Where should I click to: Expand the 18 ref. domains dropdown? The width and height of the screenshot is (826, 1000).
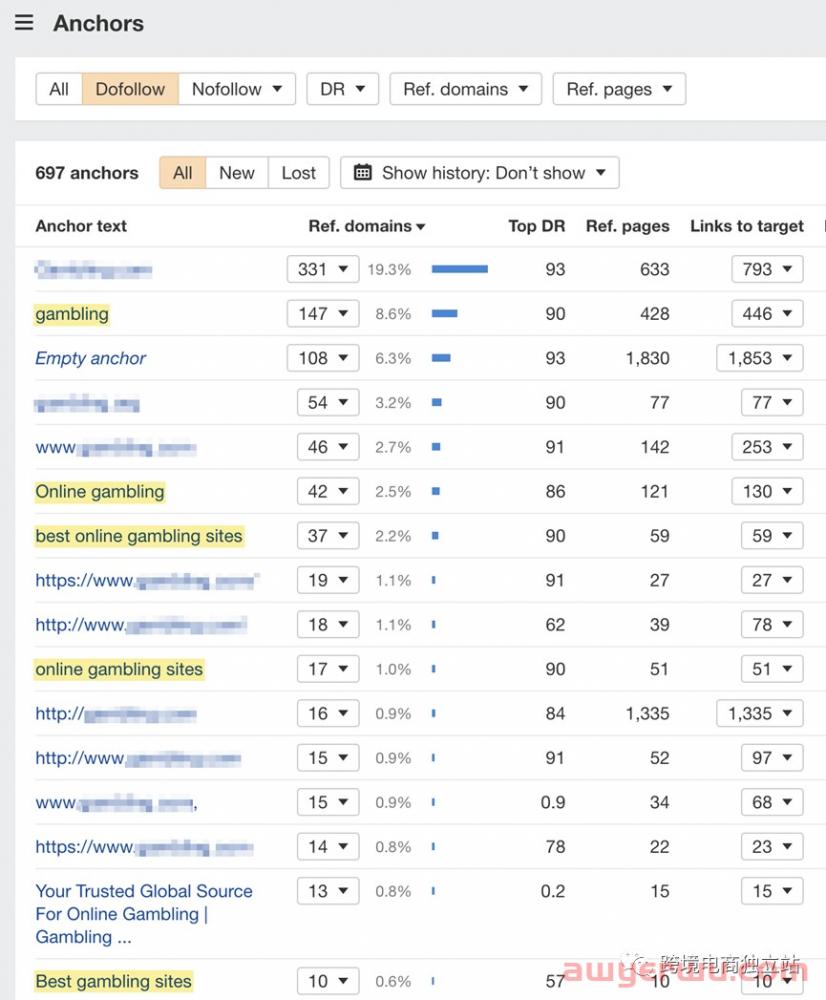pyautogui.click(x=328, y=625)
